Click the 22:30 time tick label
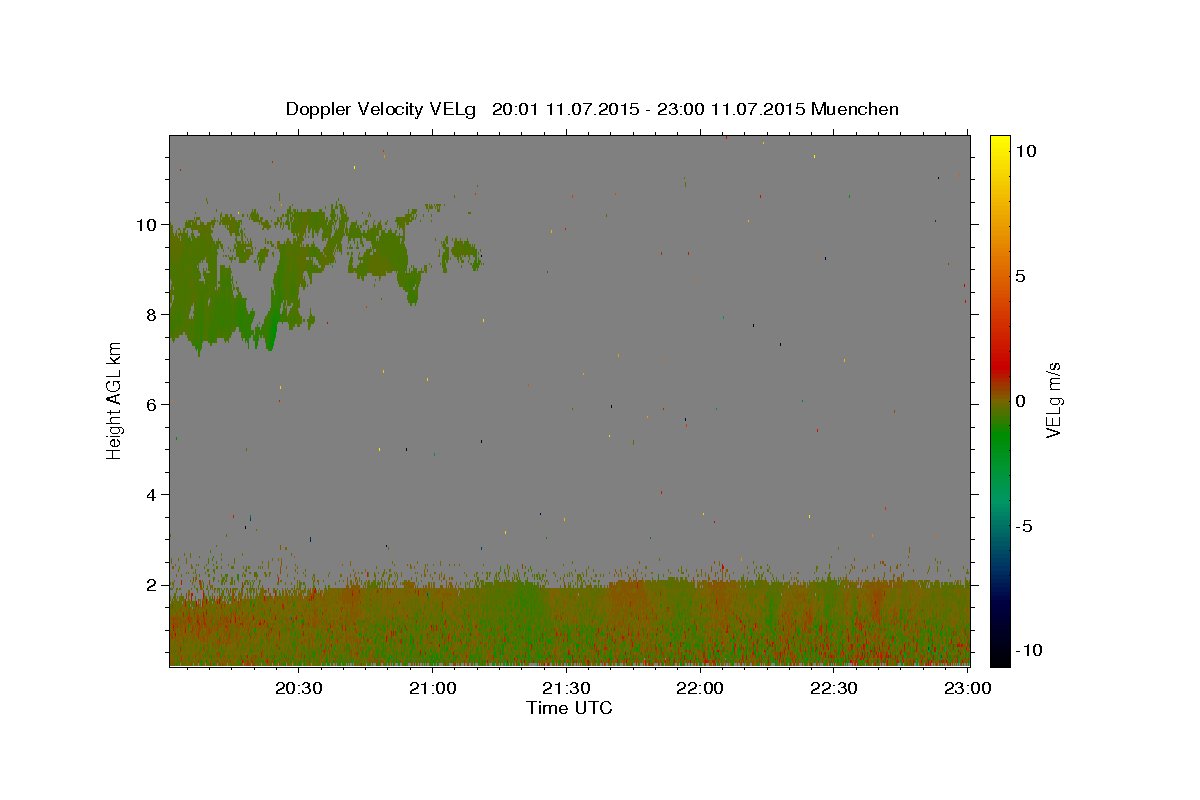 coord(834,688)
